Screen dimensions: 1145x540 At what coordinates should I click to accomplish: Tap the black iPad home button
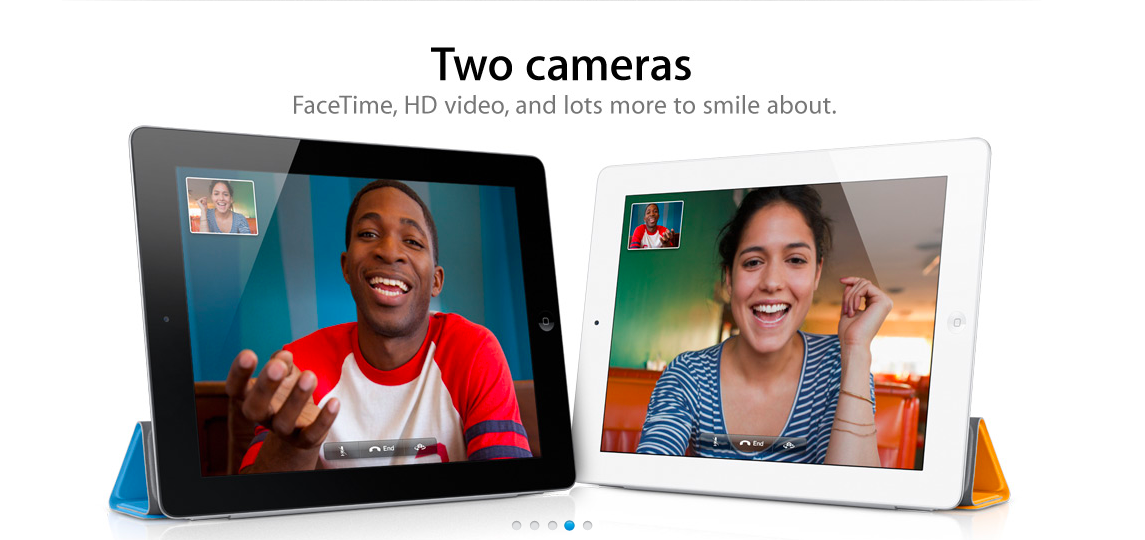point(545,322)
